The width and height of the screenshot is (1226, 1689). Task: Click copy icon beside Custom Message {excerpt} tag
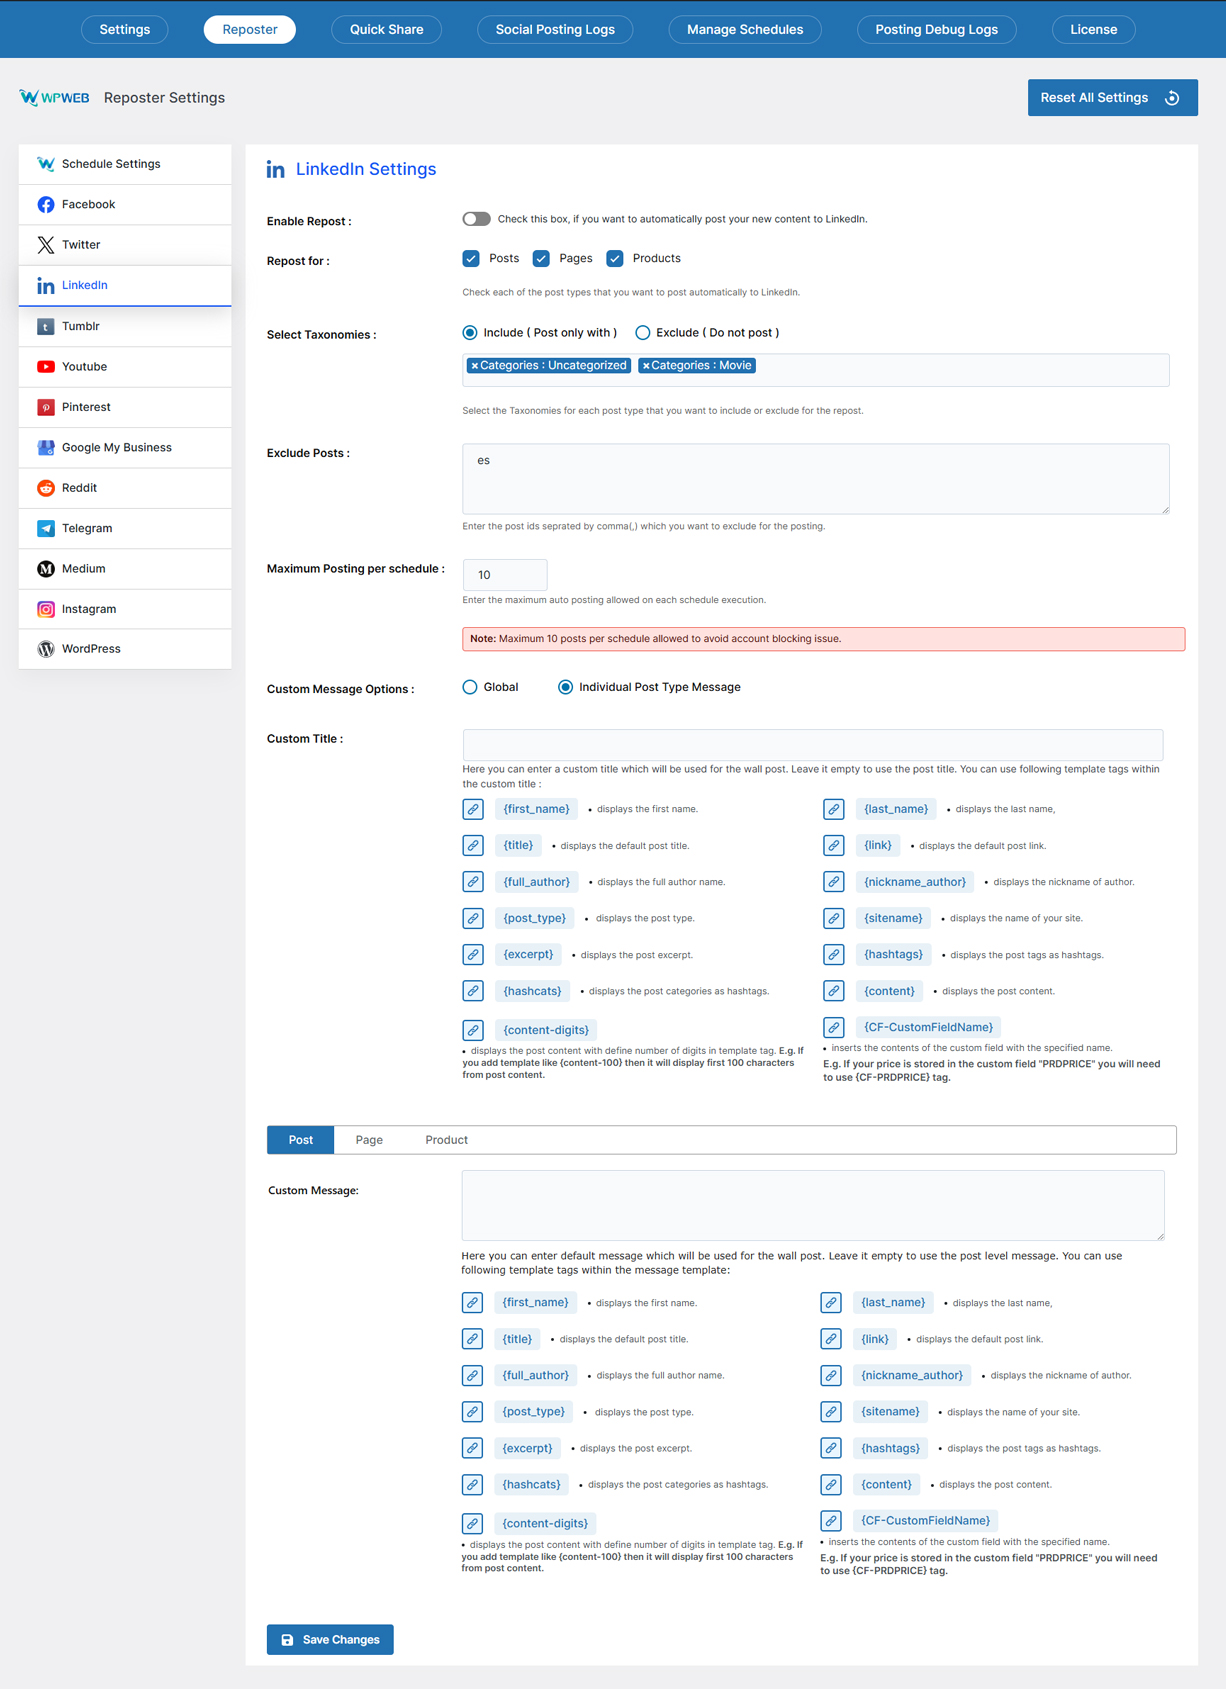[472, 1448]
